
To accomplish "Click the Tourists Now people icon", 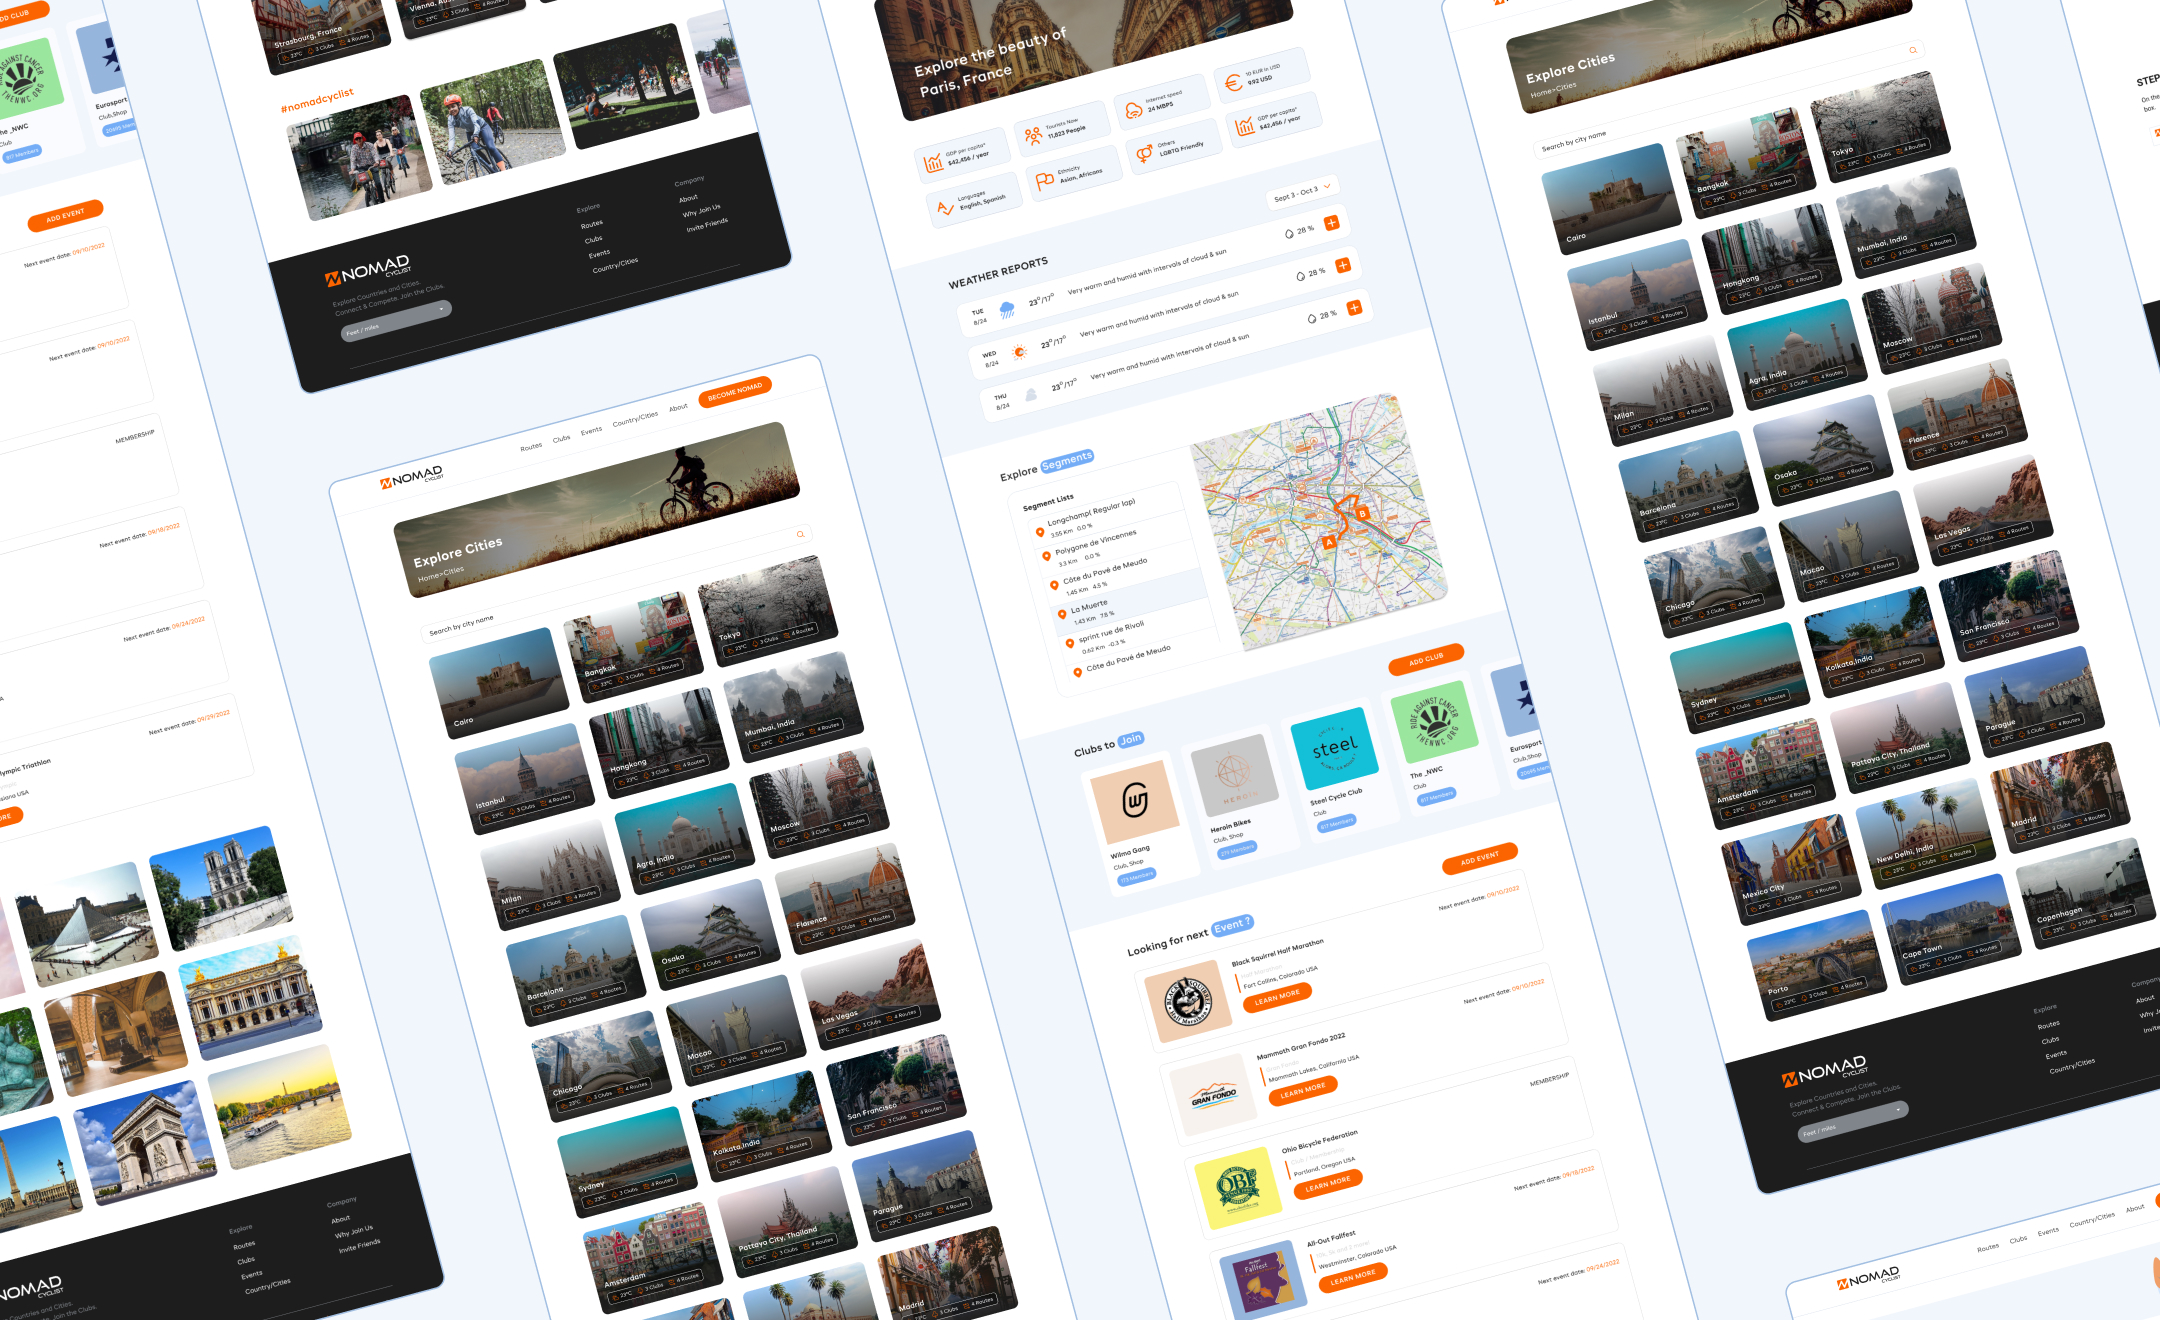I will pos(1033,135).
